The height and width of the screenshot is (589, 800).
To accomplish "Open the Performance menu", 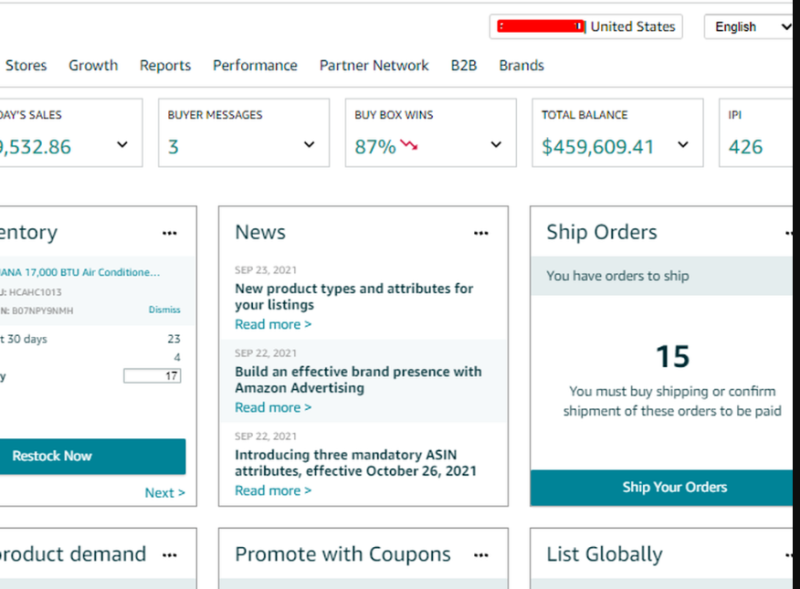I will pos(255,65).
